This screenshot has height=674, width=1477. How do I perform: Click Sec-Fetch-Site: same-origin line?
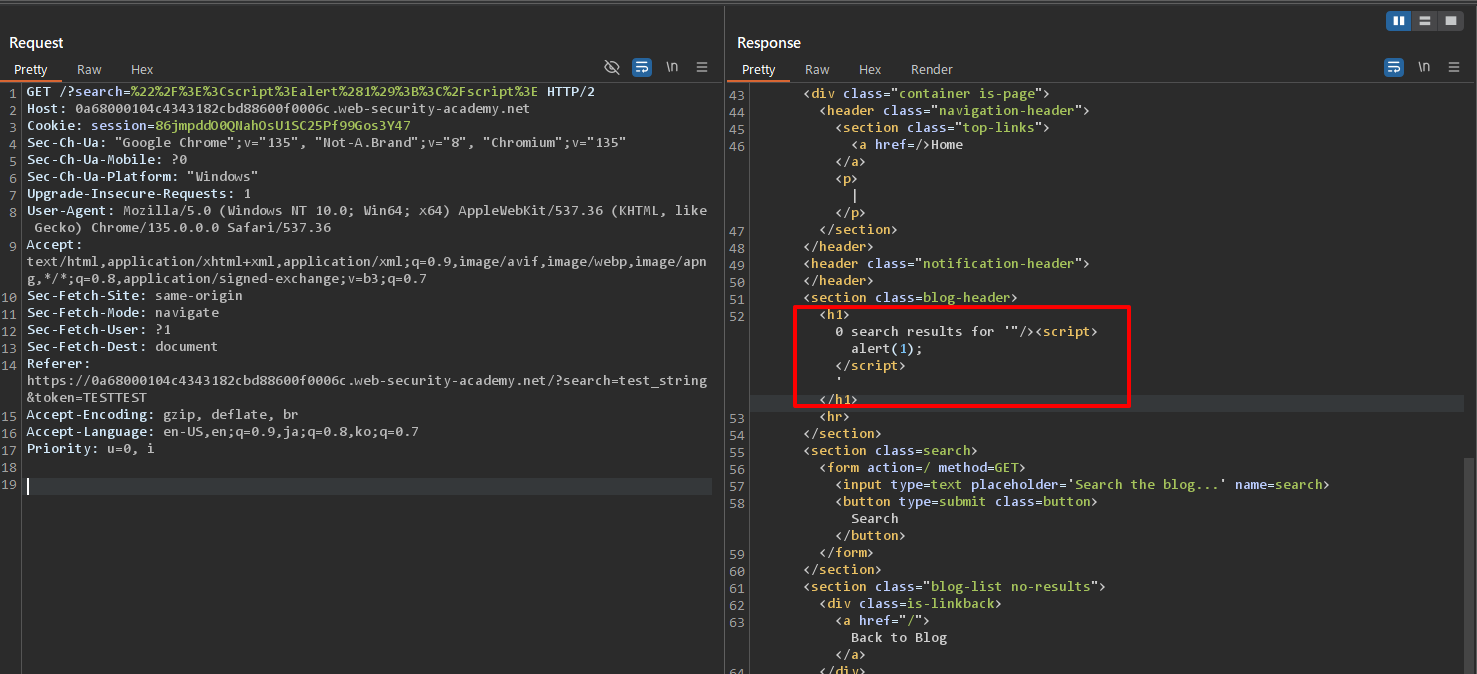point(134,296)
